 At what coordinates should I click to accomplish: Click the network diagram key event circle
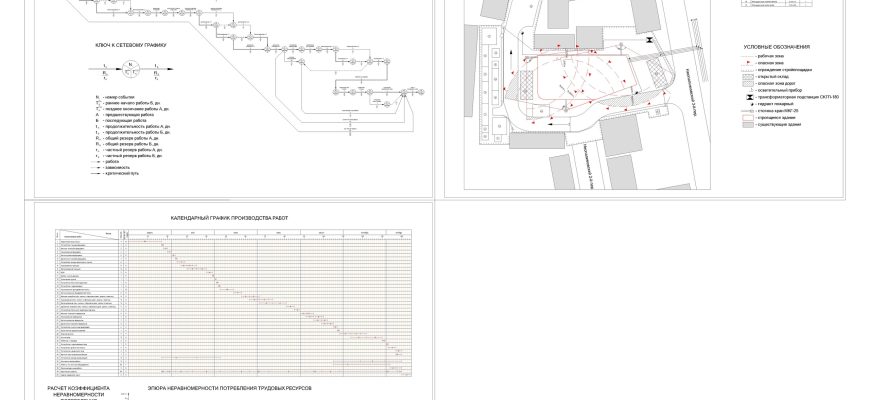click(x=129, y=68)
